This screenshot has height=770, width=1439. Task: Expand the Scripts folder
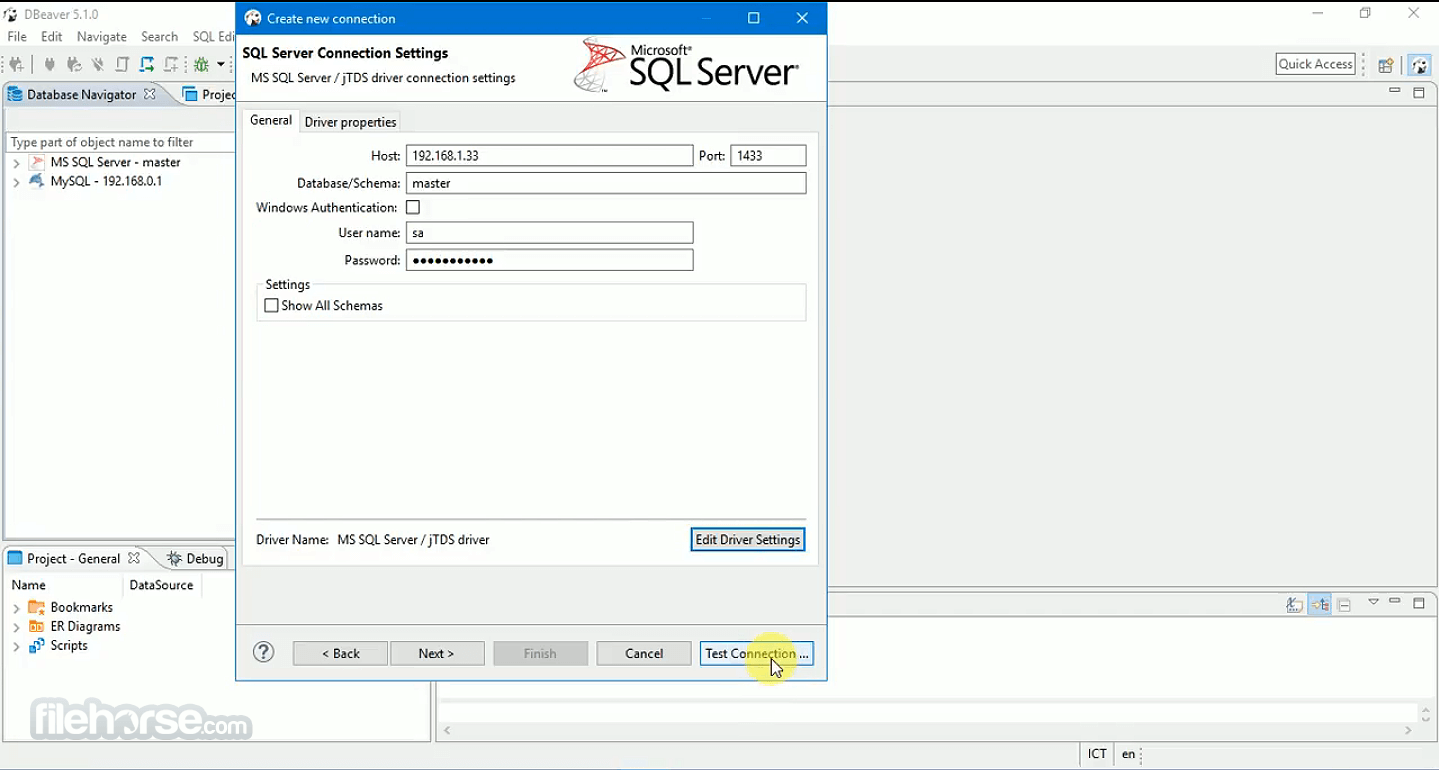pos(16,646)
